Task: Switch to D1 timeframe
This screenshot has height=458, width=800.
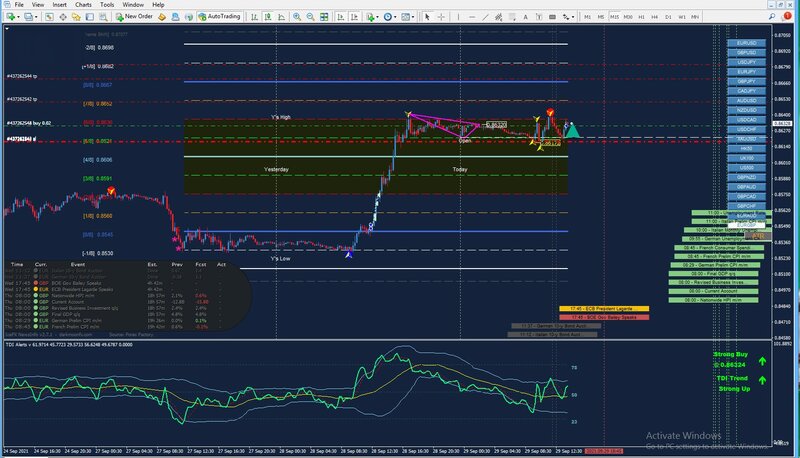Action: pos(668,17)
